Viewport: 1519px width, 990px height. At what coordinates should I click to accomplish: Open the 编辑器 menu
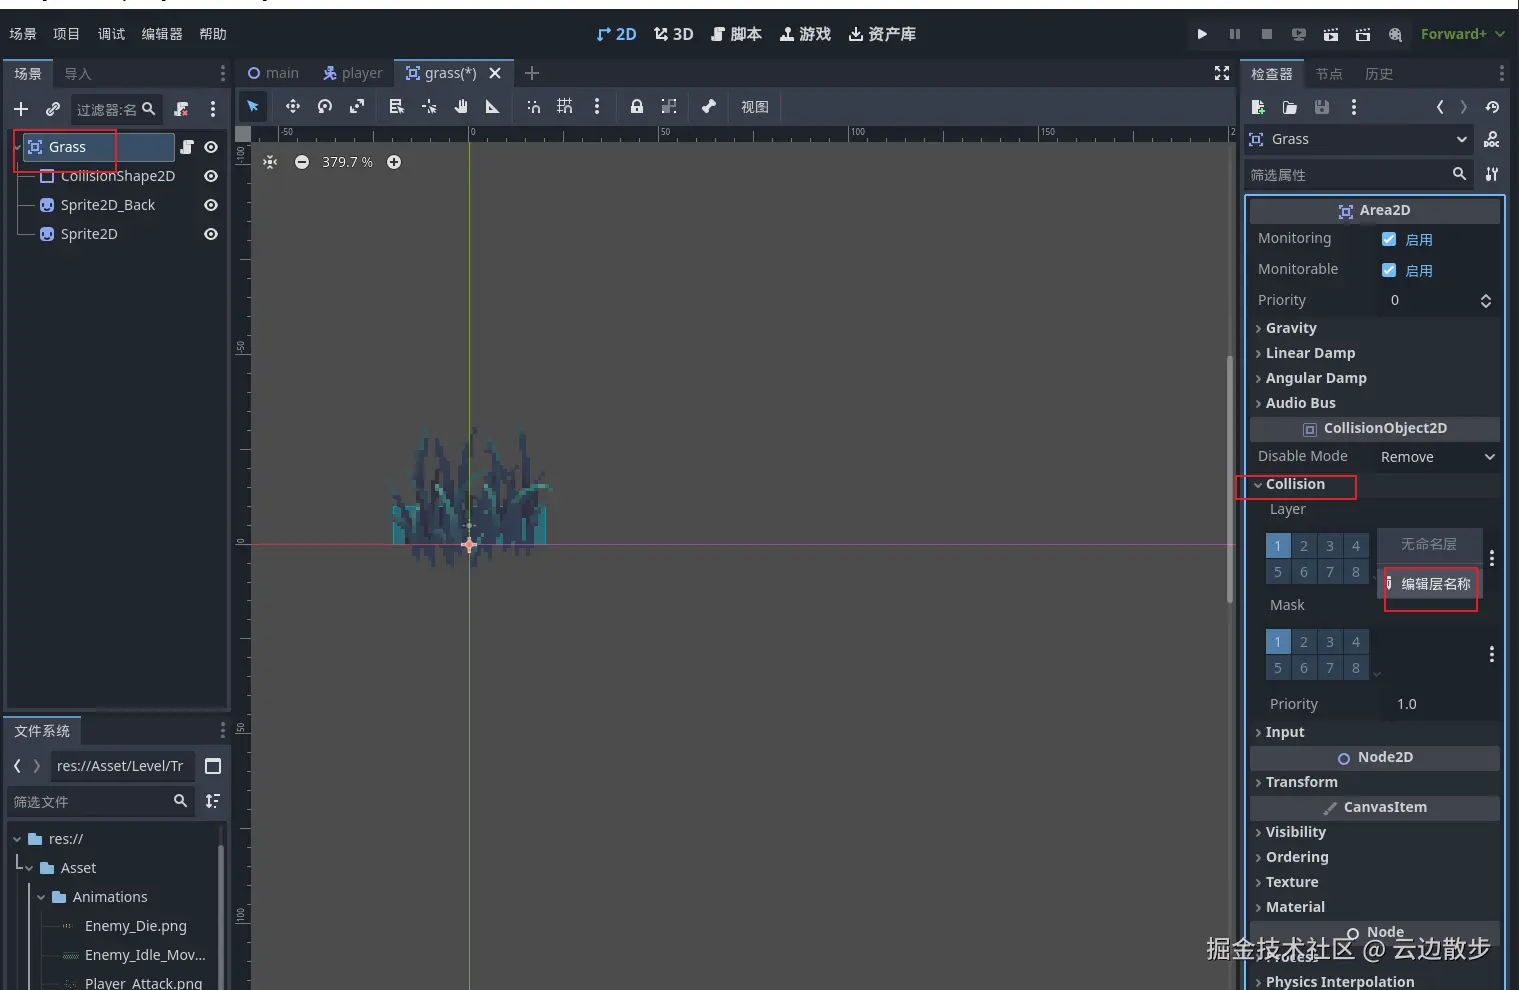tap(162, 34)
